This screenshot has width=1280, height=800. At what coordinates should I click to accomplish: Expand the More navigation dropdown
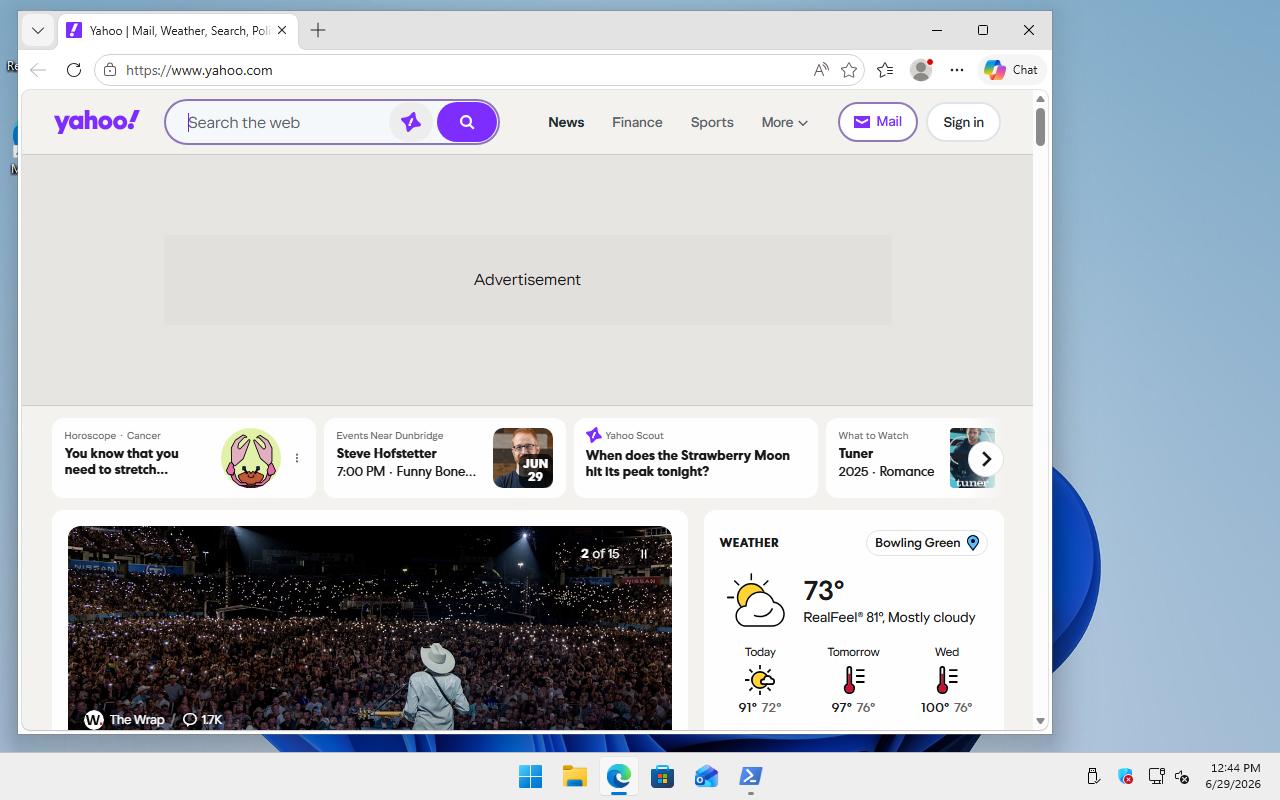click(x=784, y=122)
